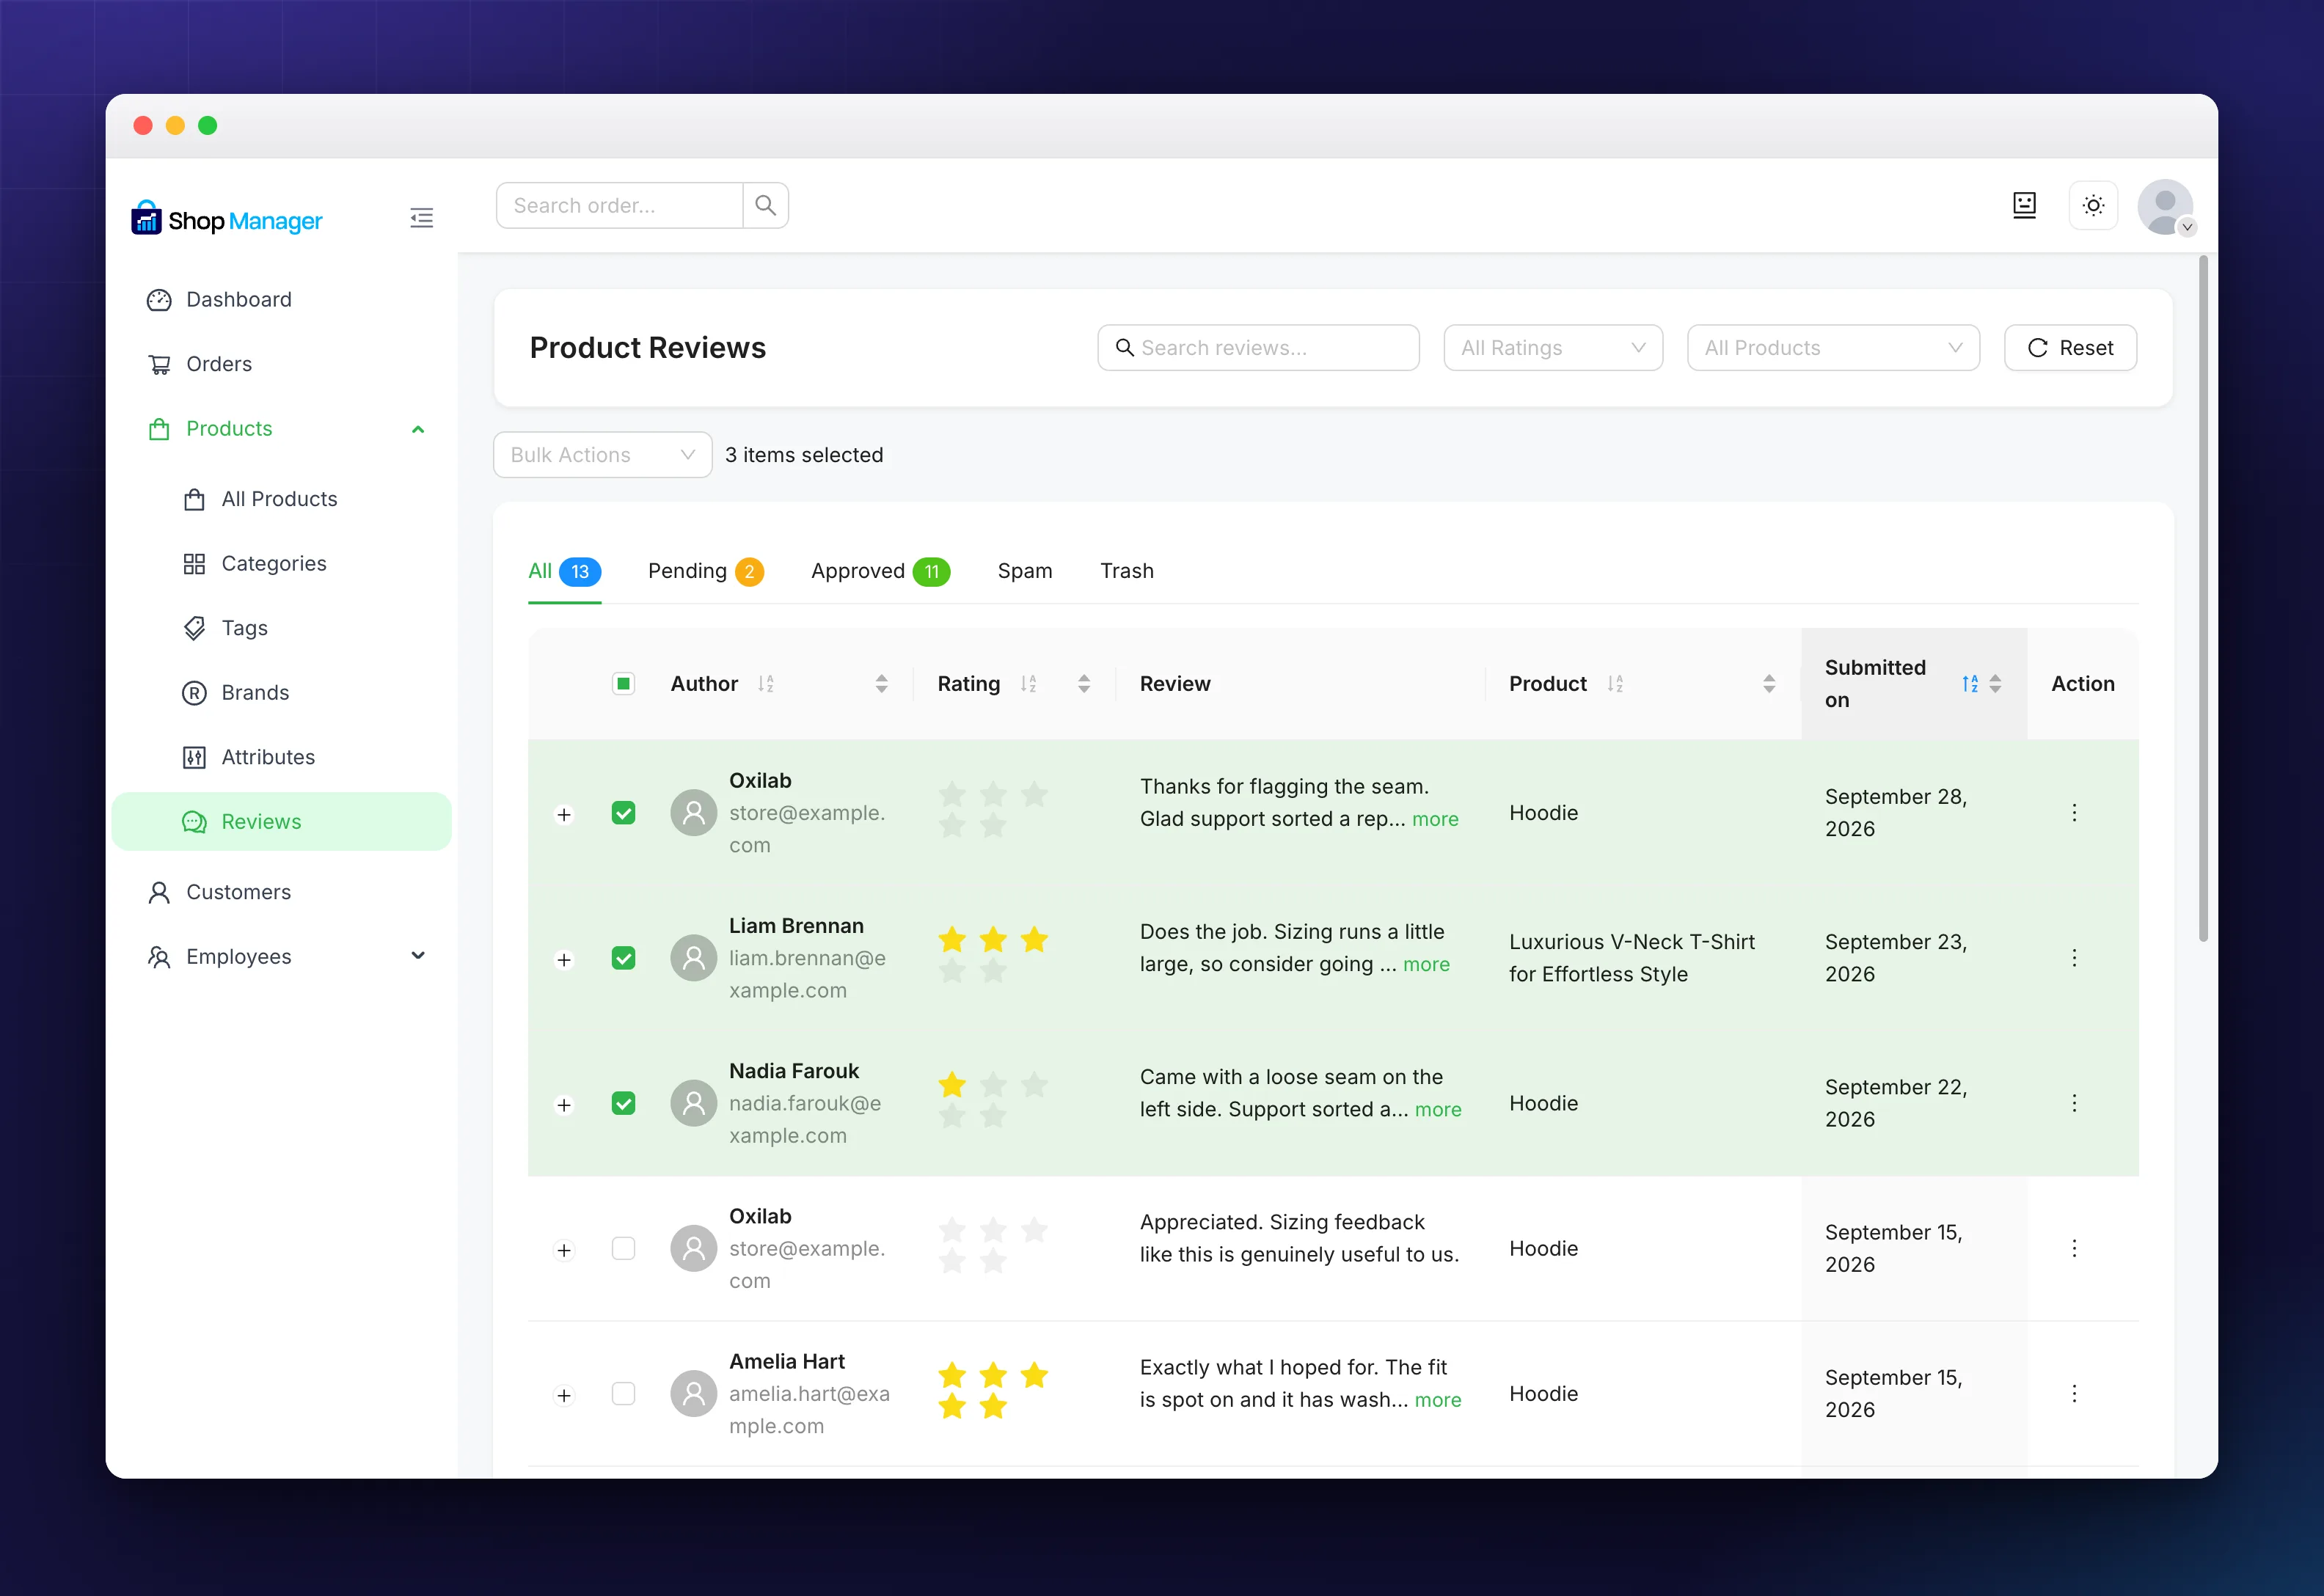Click the Search order input field

pos(620,206)
